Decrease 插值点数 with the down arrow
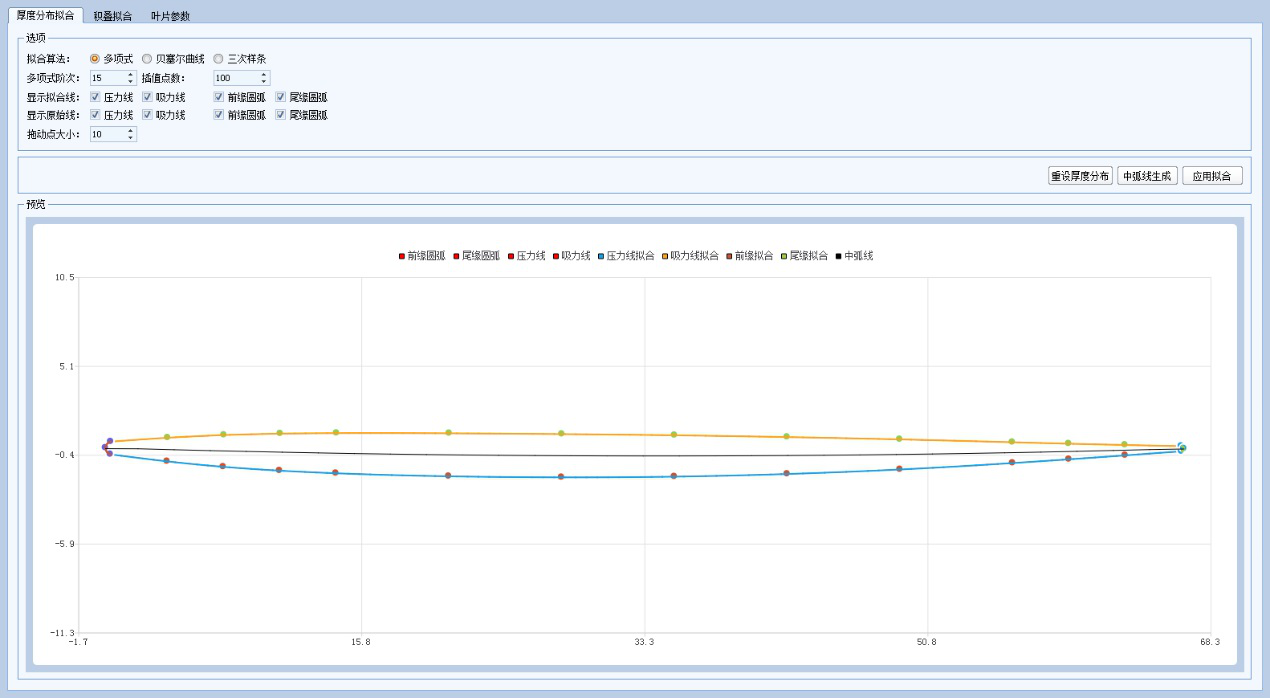1270x698 pixels. [264, 82]
